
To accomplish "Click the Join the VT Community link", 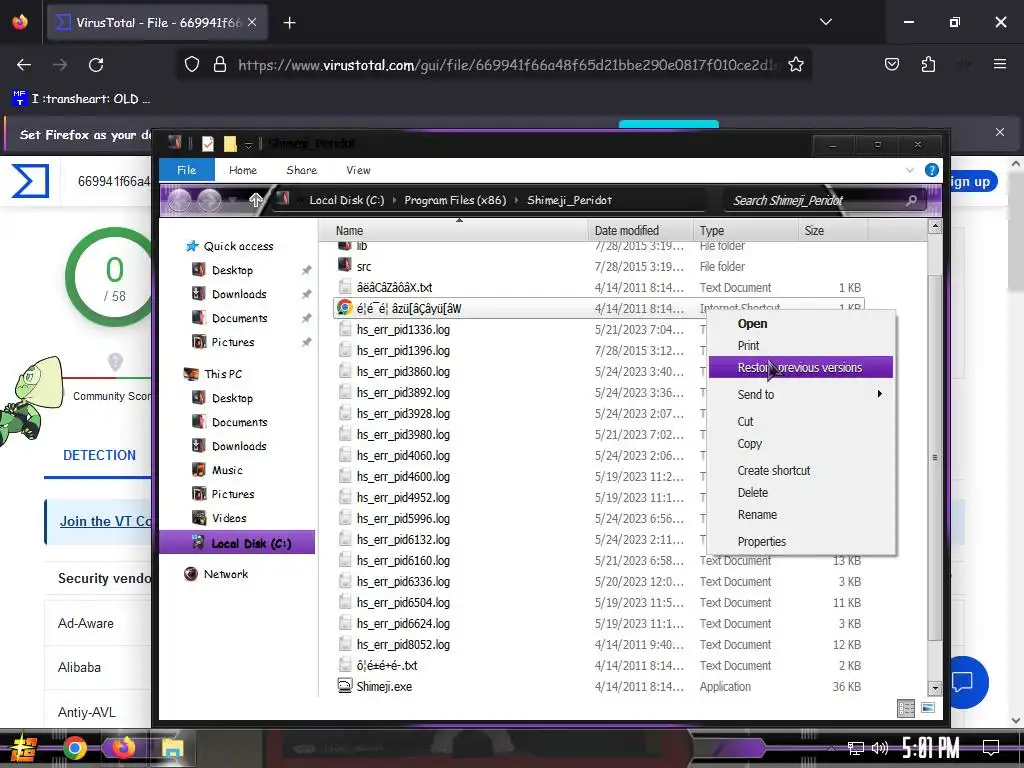I will pyautogui.click(x=105, y=521).
